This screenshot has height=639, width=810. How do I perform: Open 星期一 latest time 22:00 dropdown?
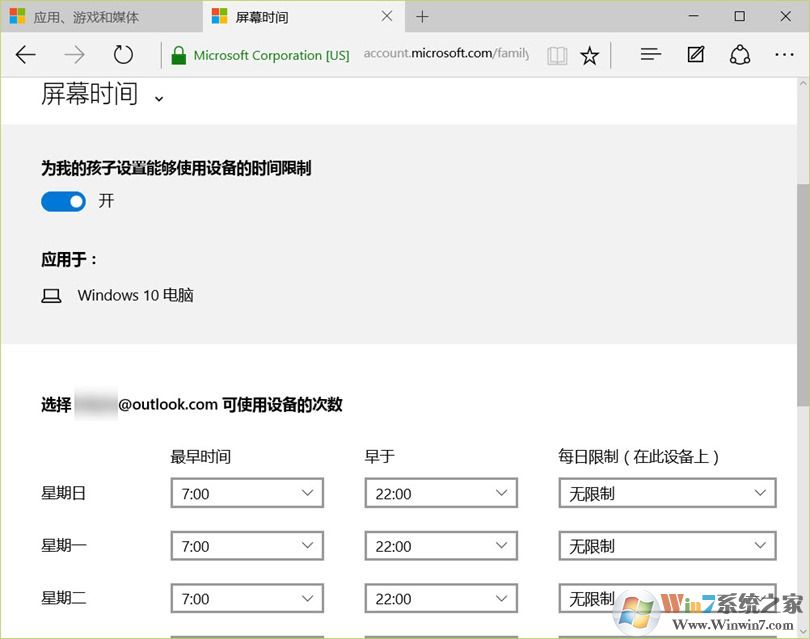[441, 546]
